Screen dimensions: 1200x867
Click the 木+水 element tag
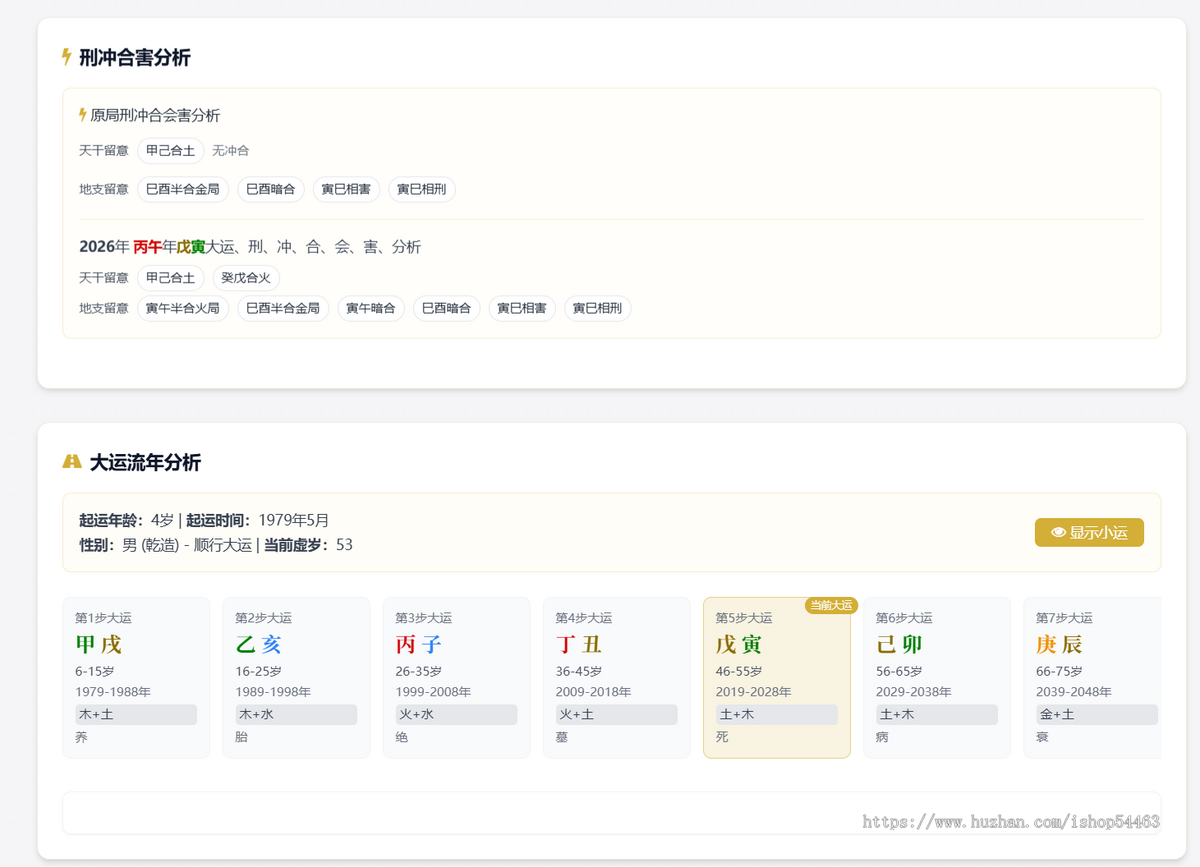[x=296, y=715]
